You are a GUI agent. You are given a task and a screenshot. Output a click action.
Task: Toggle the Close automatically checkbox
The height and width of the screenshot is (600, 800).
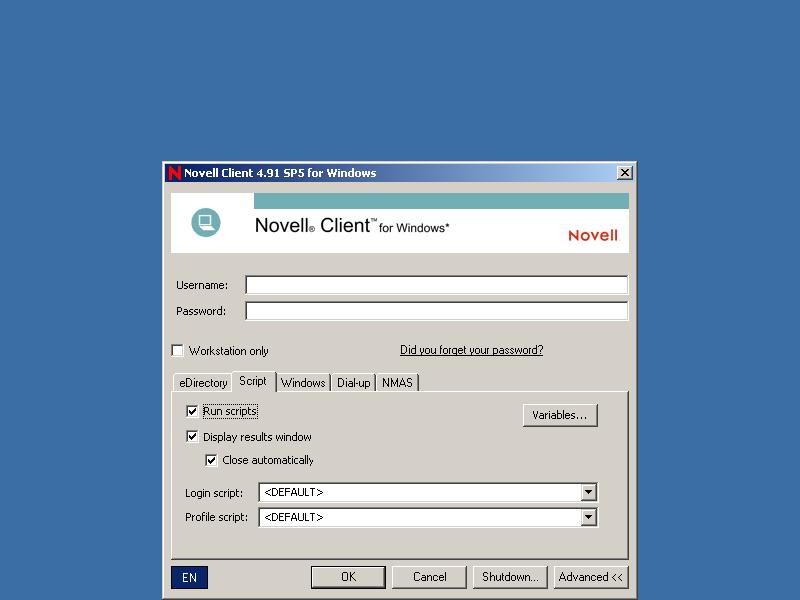coord(211,460)
